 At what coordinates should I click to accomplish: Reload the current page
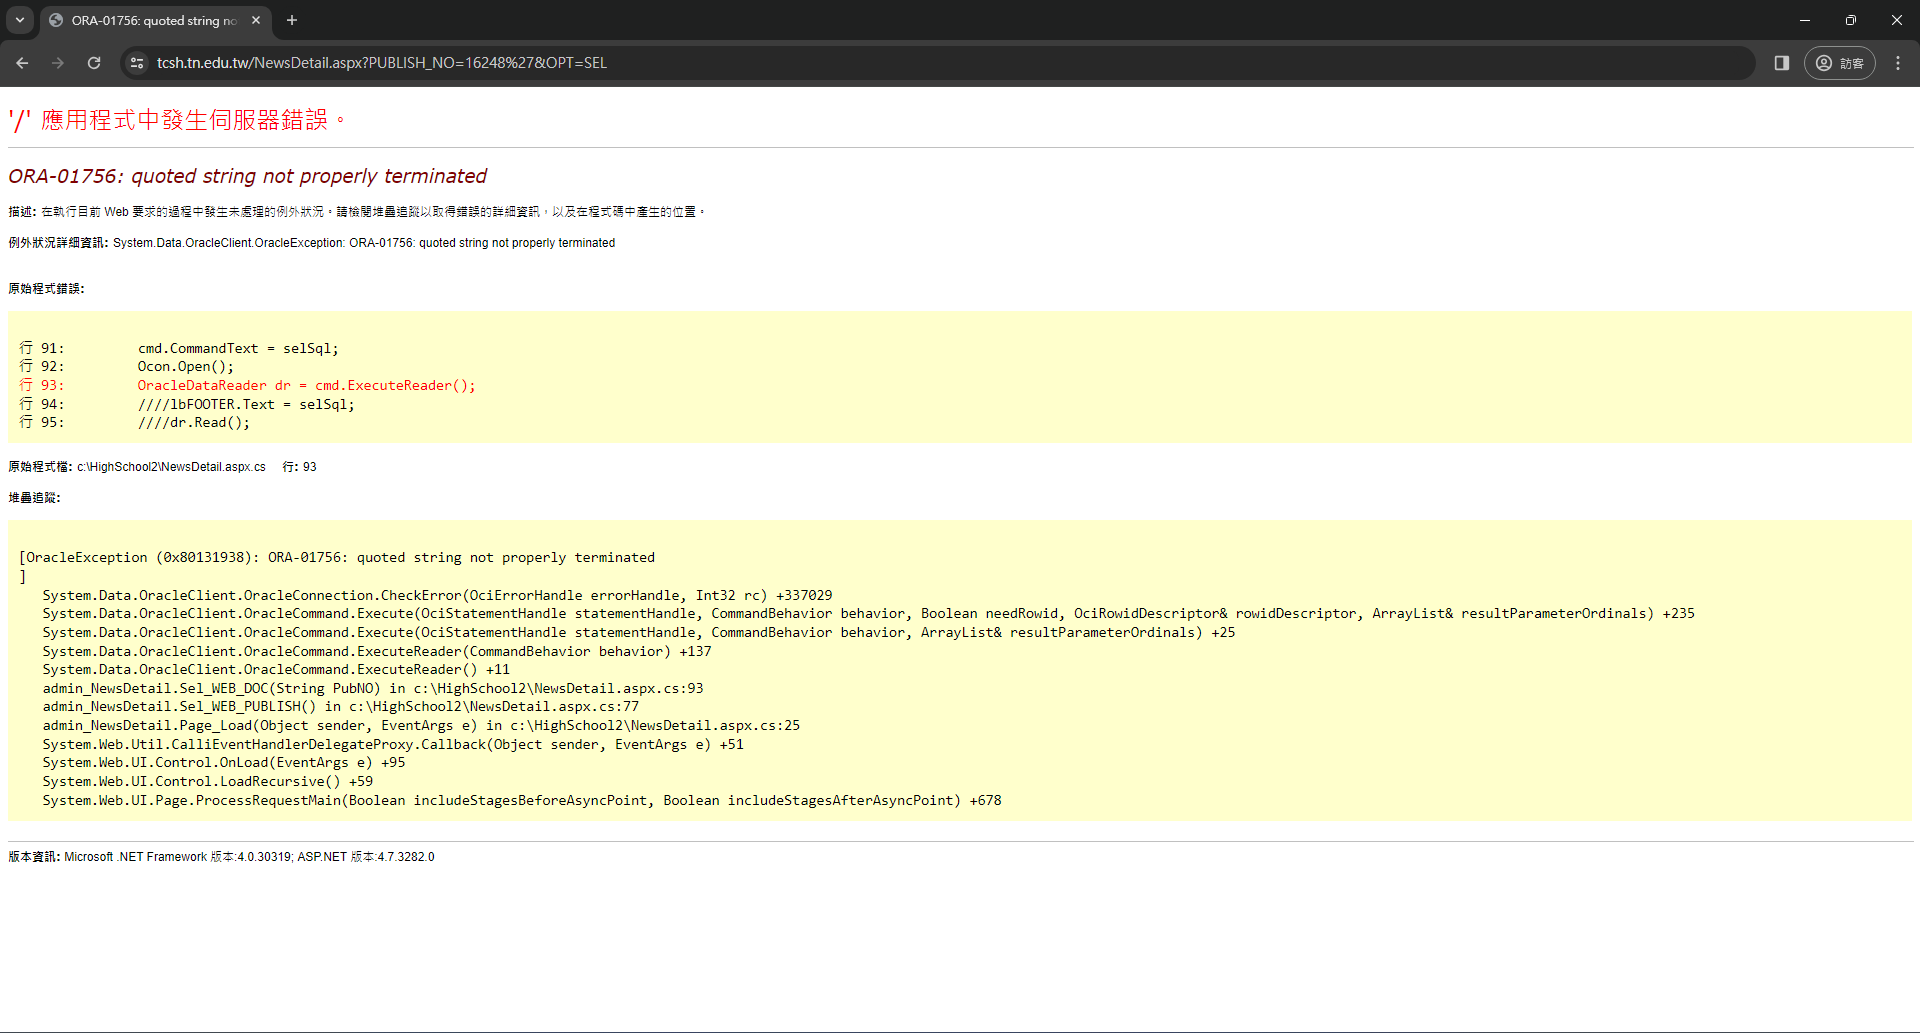tap(94, 63)
